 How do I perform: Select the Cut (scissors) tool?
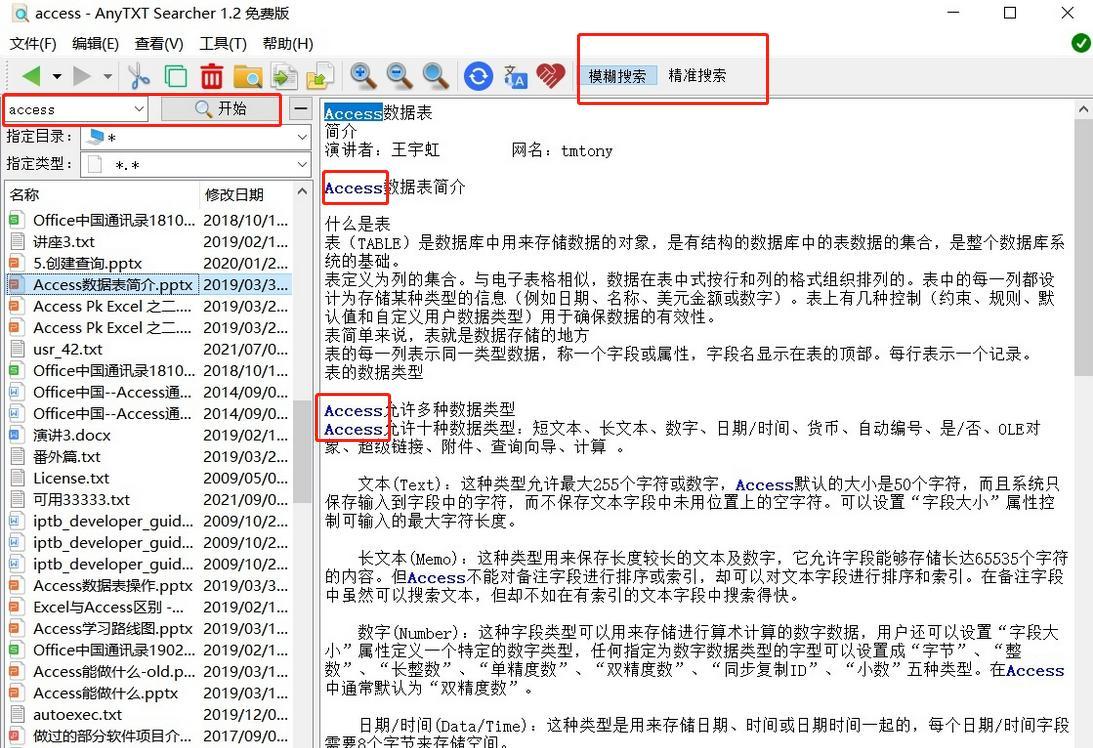pos(138,75)
